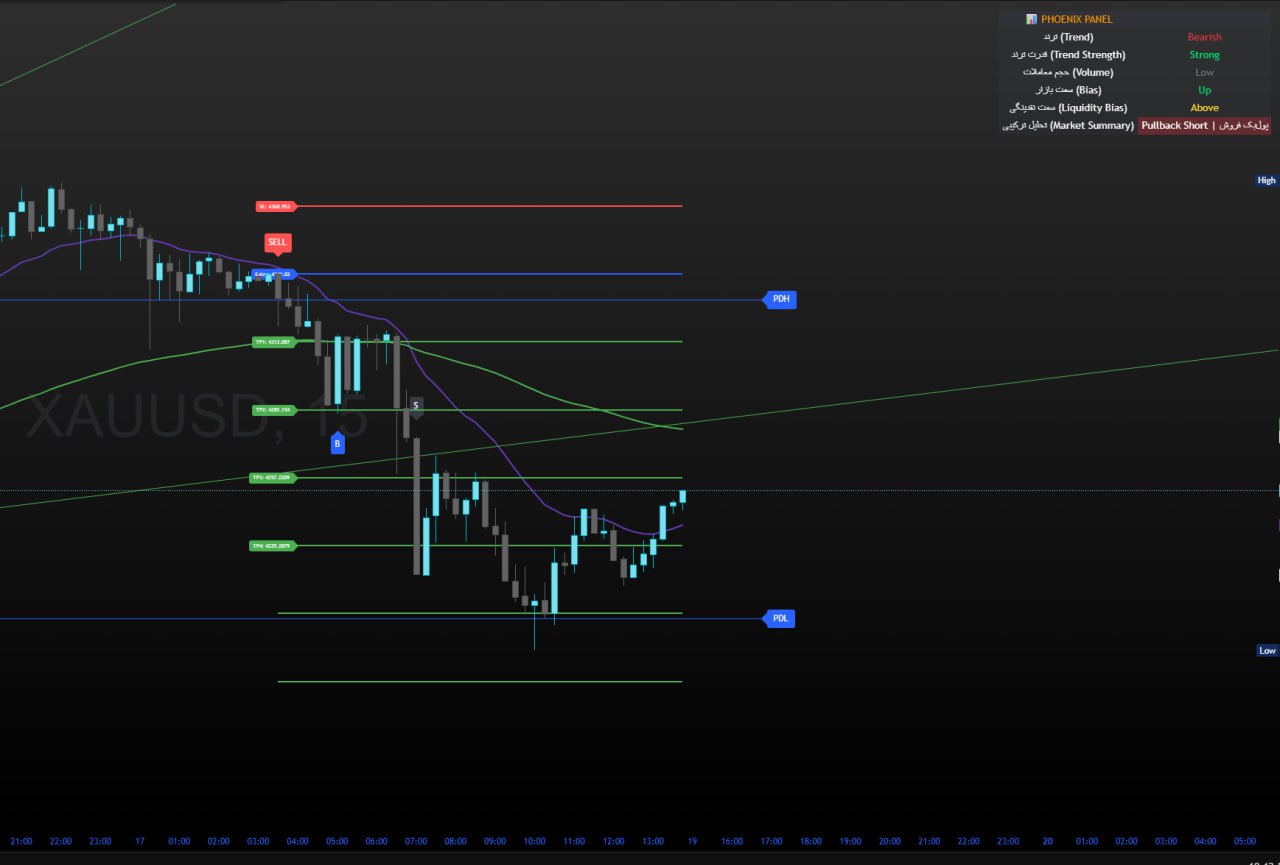This screenshot has width=1280, height=865.
Task: Click the Bearish trend value
Action: 1204,37
